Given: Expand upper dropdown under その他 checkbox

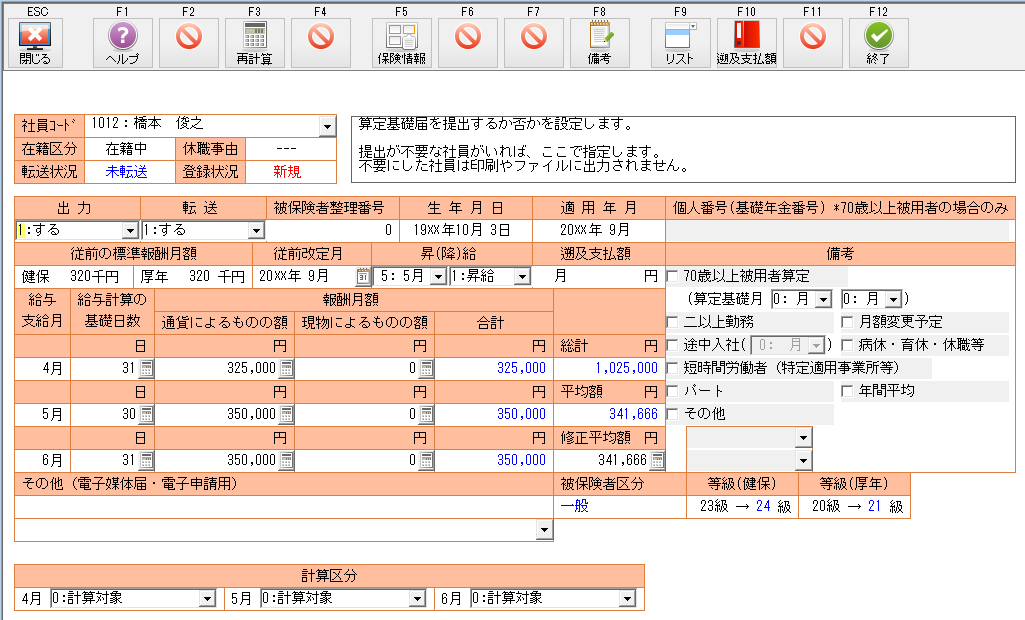Looking at the screenshot, I should click(803, 438).
